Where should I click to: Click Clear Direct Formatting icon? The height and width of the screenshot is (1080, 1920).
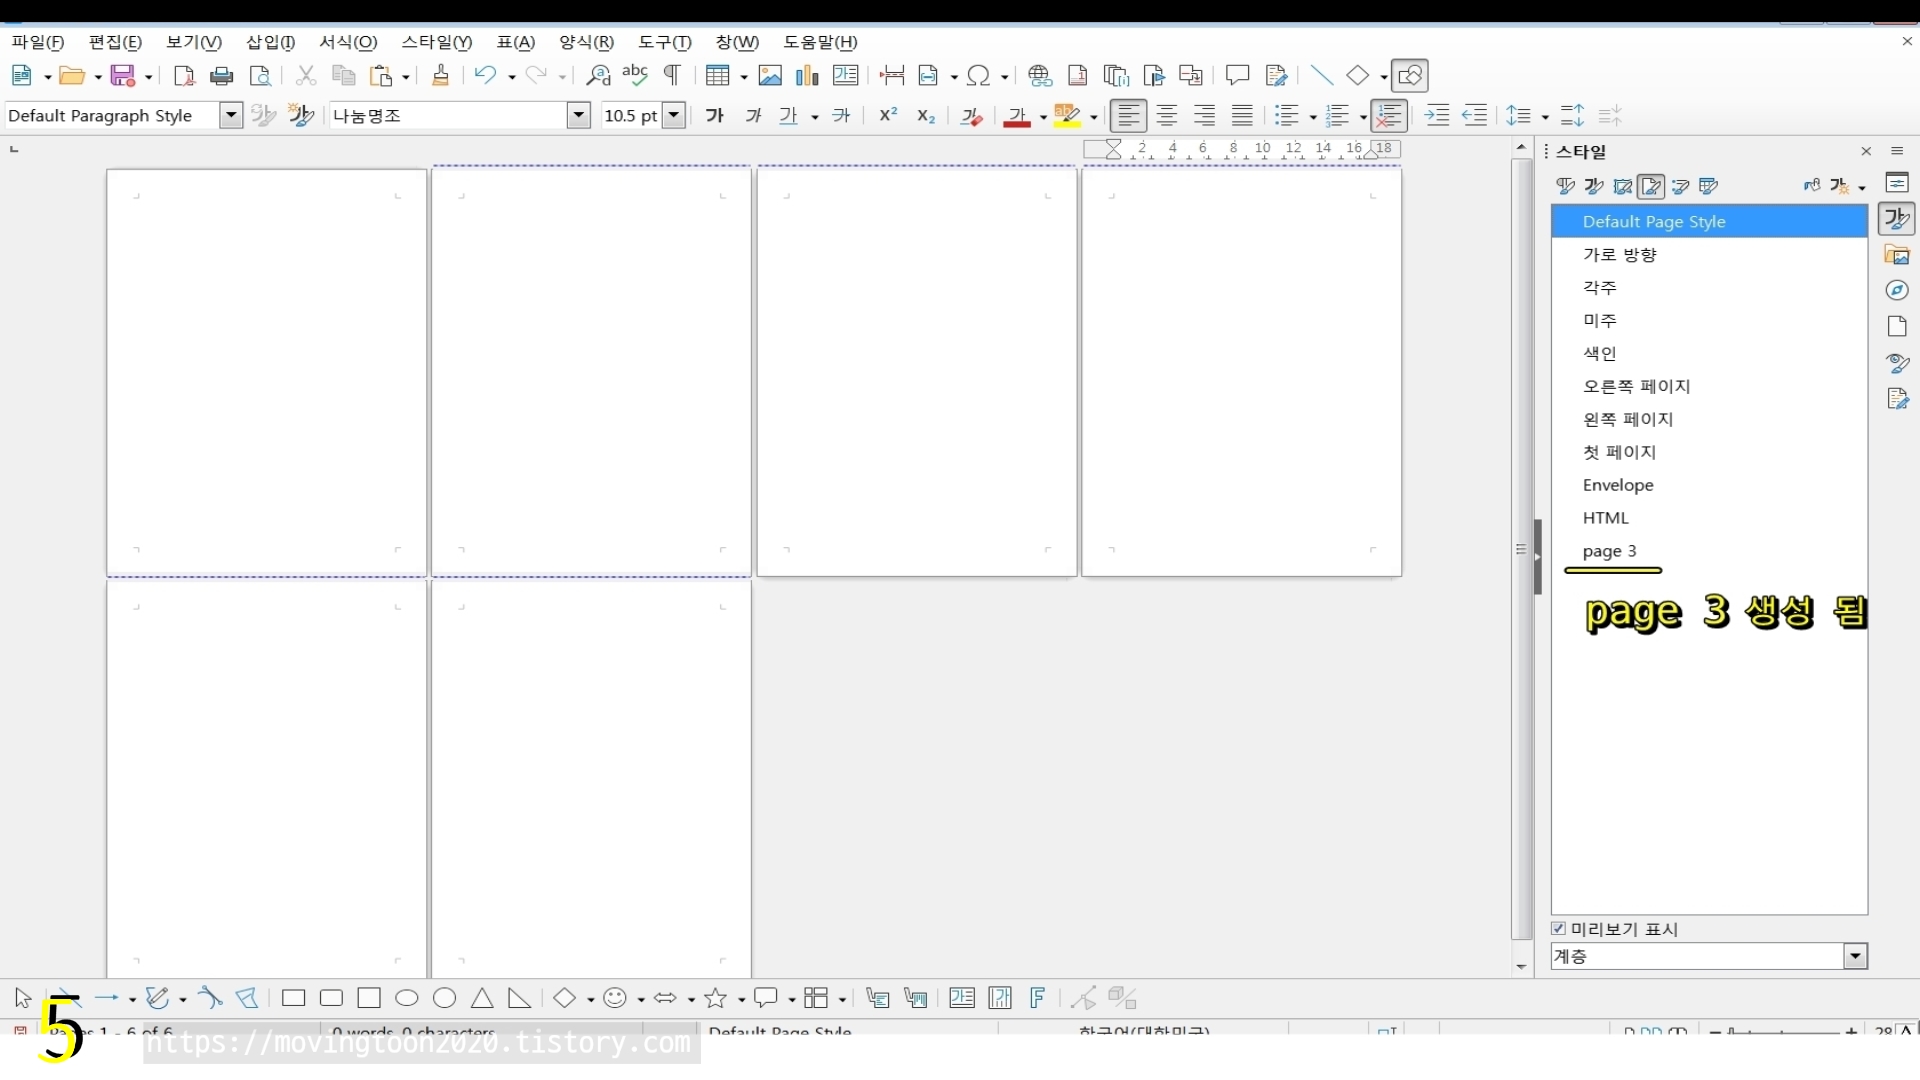coord(971,116)
